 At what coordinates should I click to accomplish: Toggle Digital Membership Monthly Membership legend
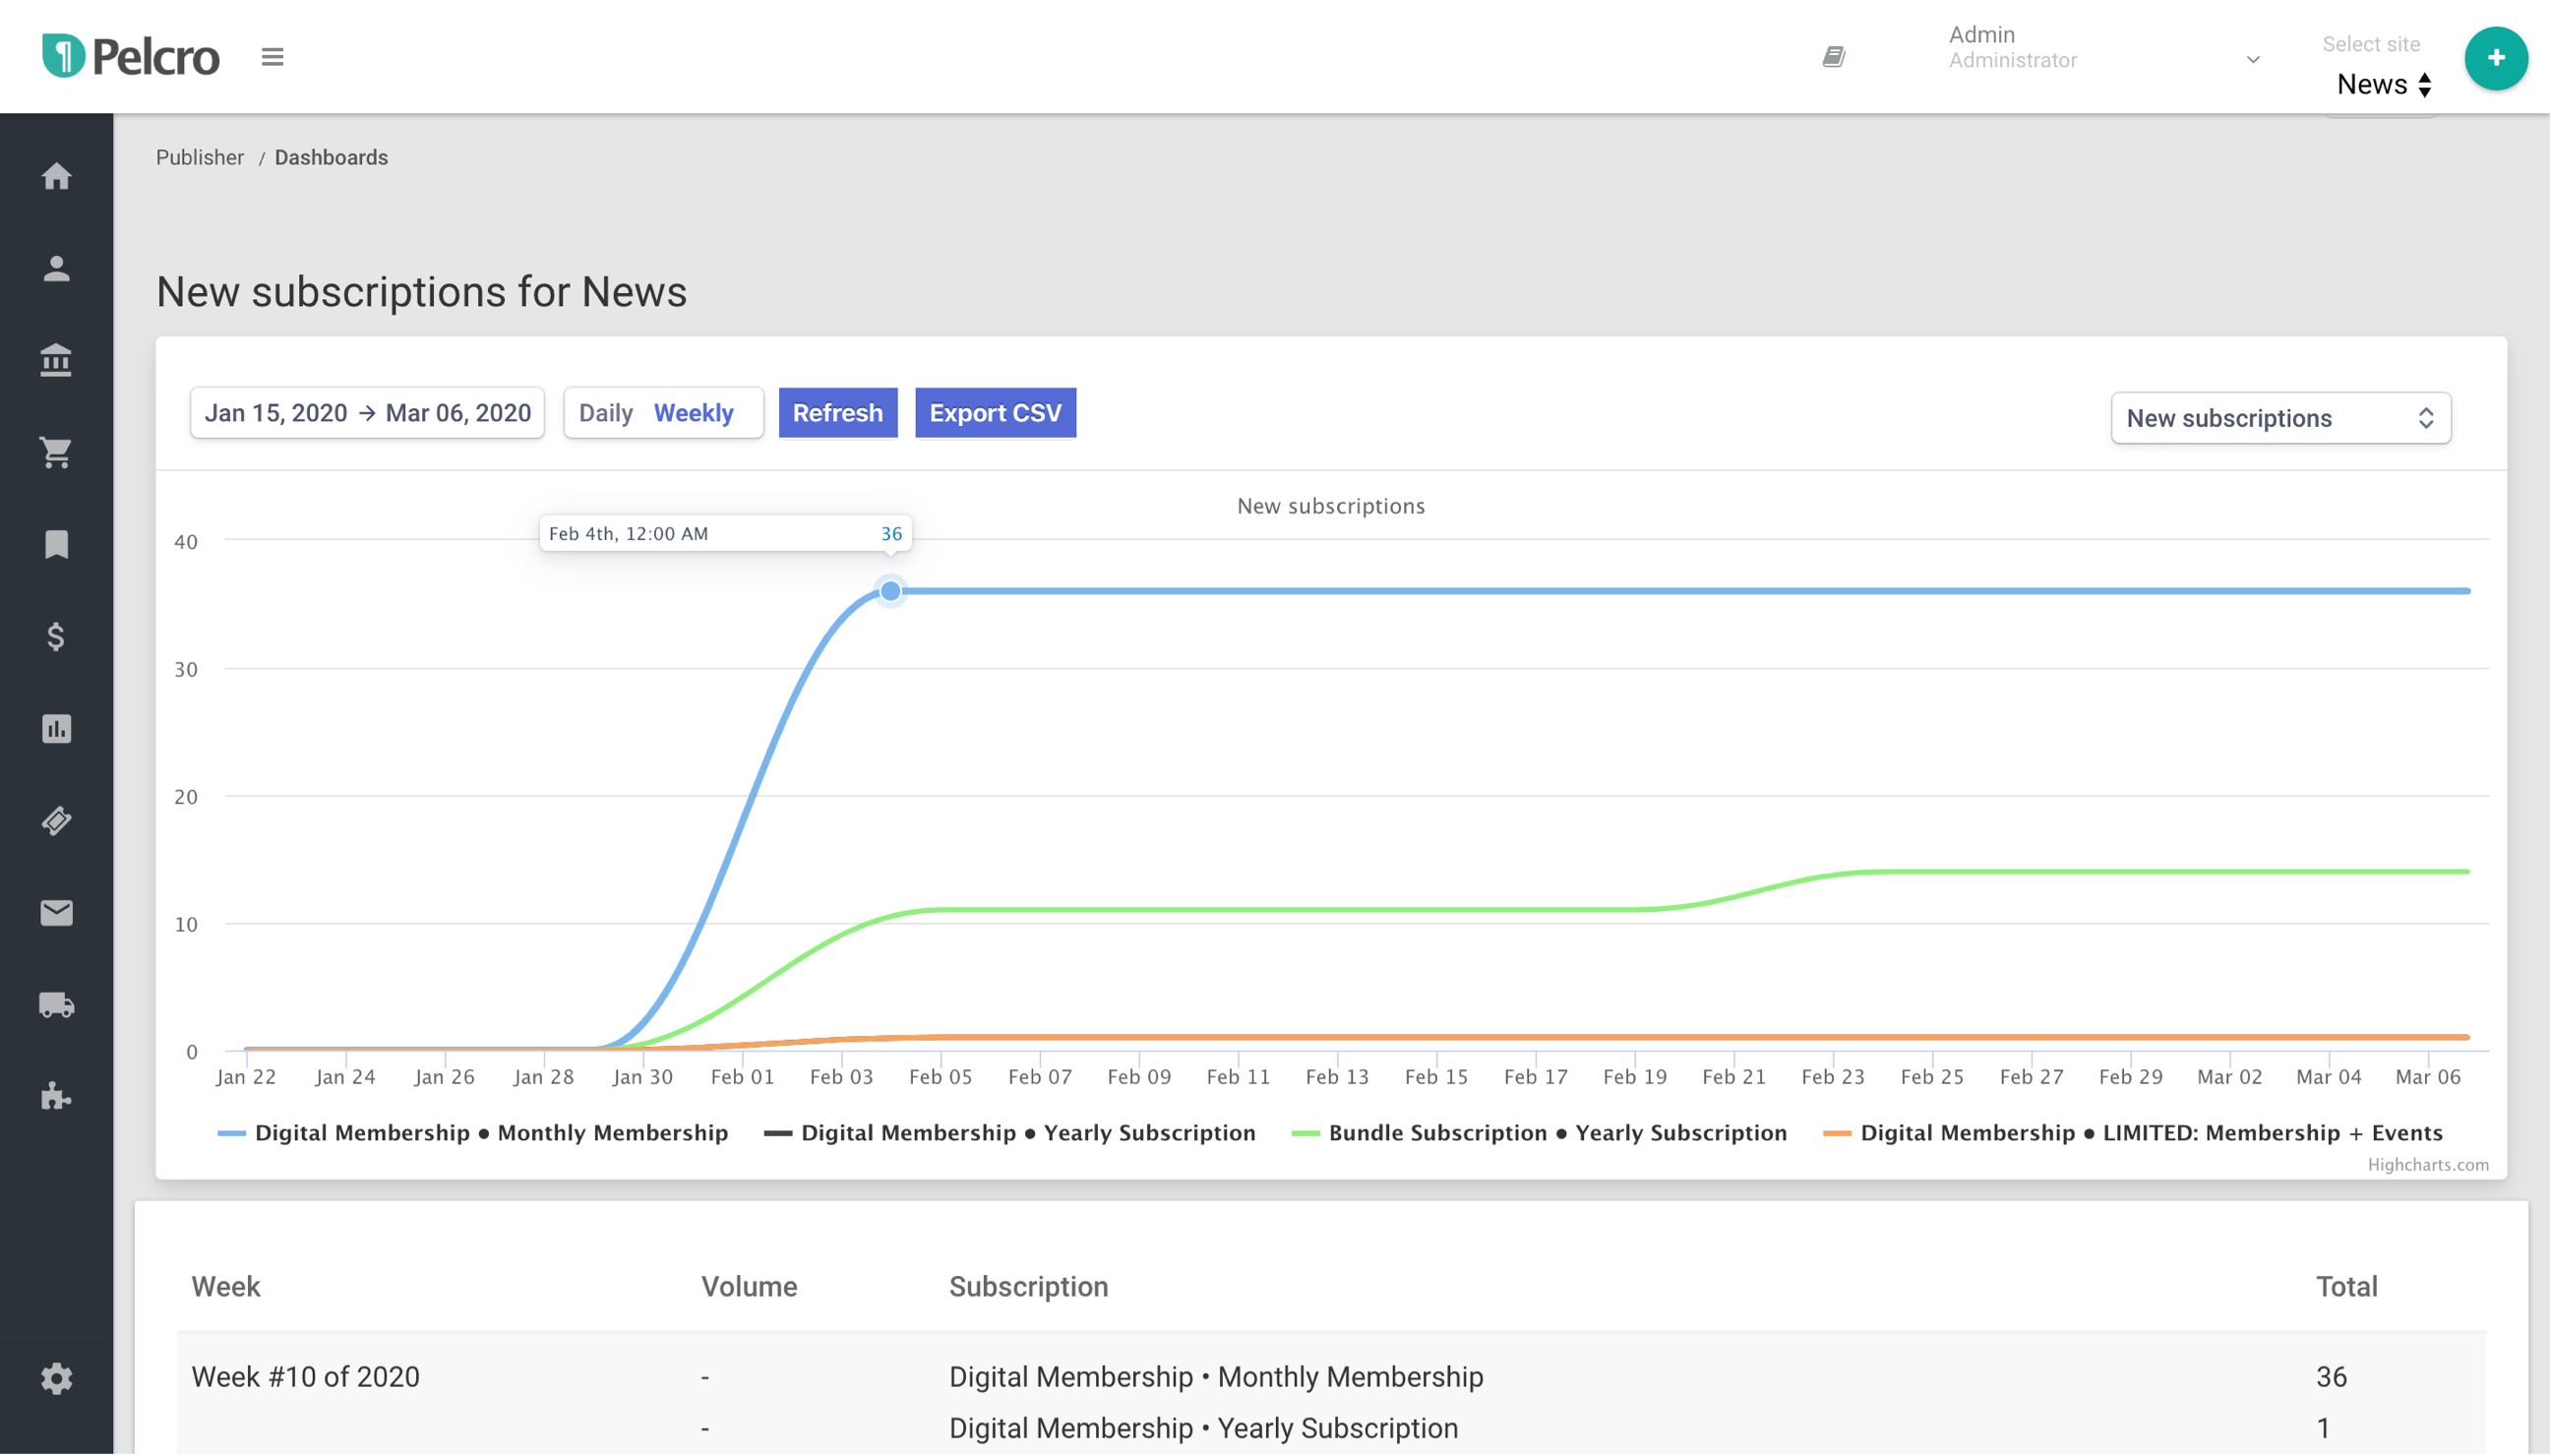pyautogui.click(x=473, y=1133)
